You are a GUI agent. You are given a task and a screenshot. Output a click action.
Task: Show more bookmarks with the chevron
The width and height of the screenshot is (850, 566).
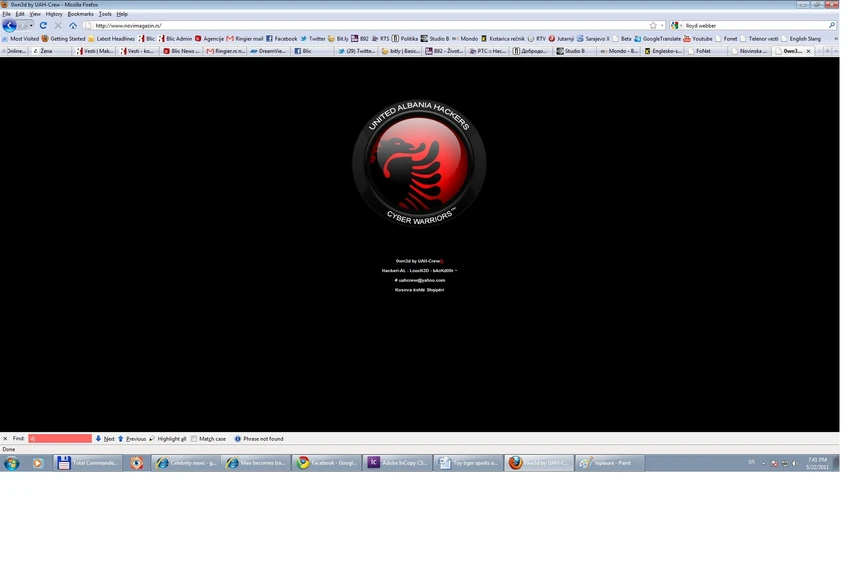click(x=835, y=38)
